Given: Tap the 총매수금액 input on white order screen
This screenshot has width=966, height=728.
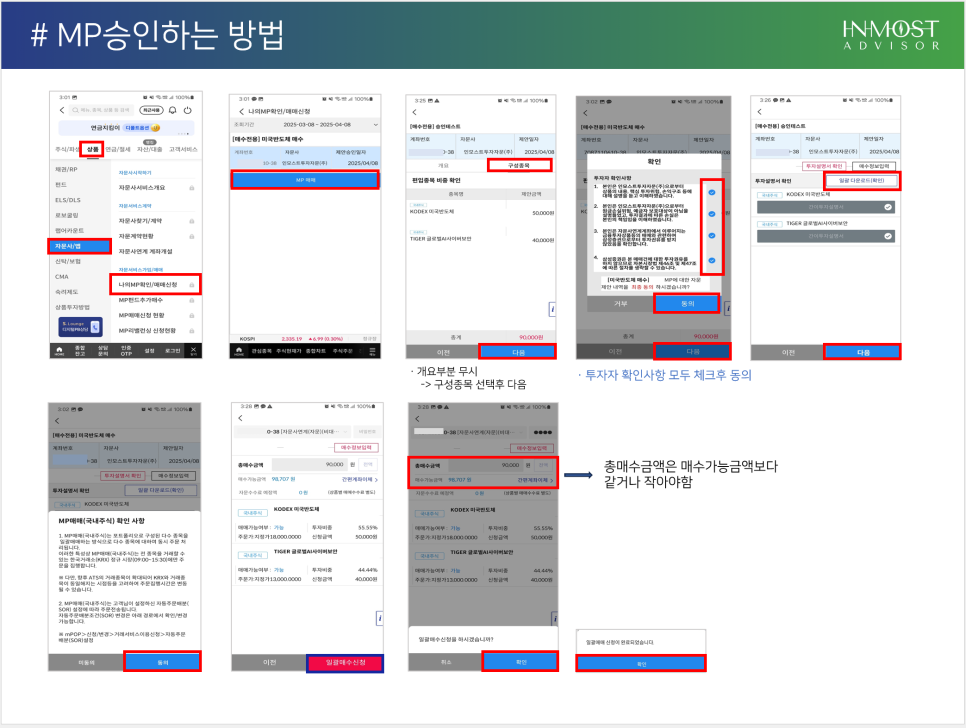Looking at the screenshot, I should [309, 464].
